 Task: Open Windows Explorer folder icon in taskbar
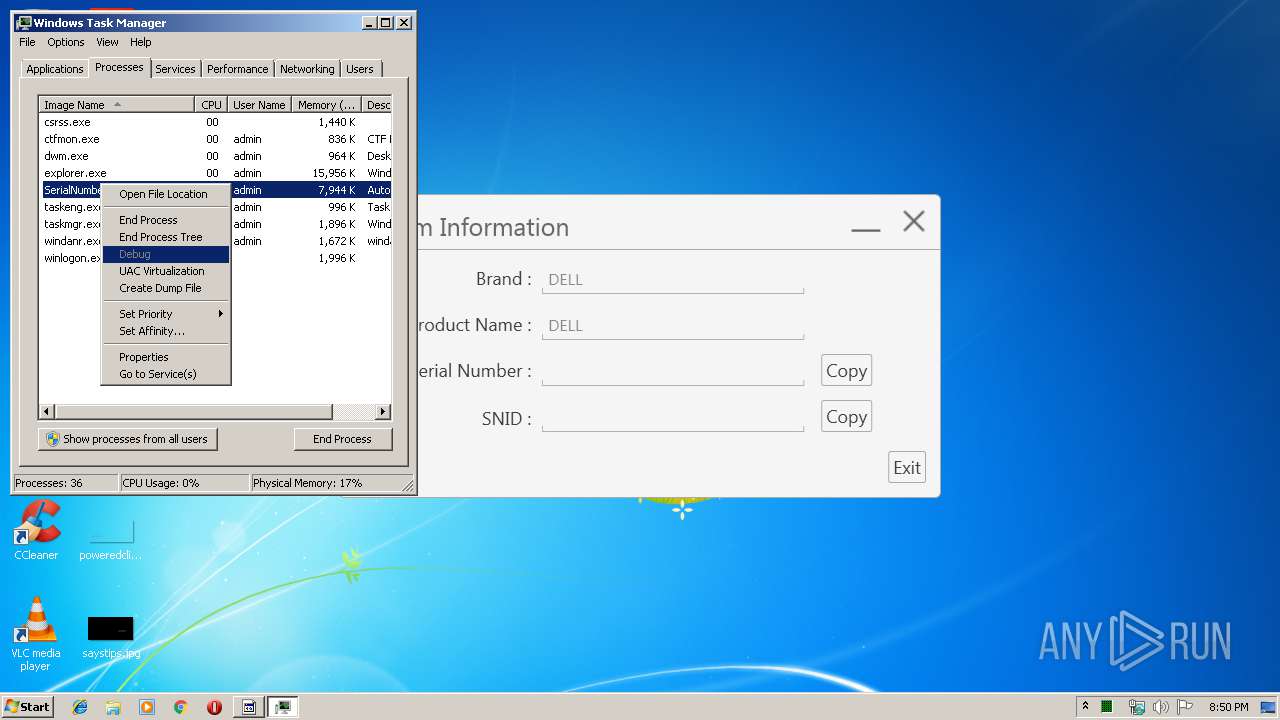click(x=113, y=707)
